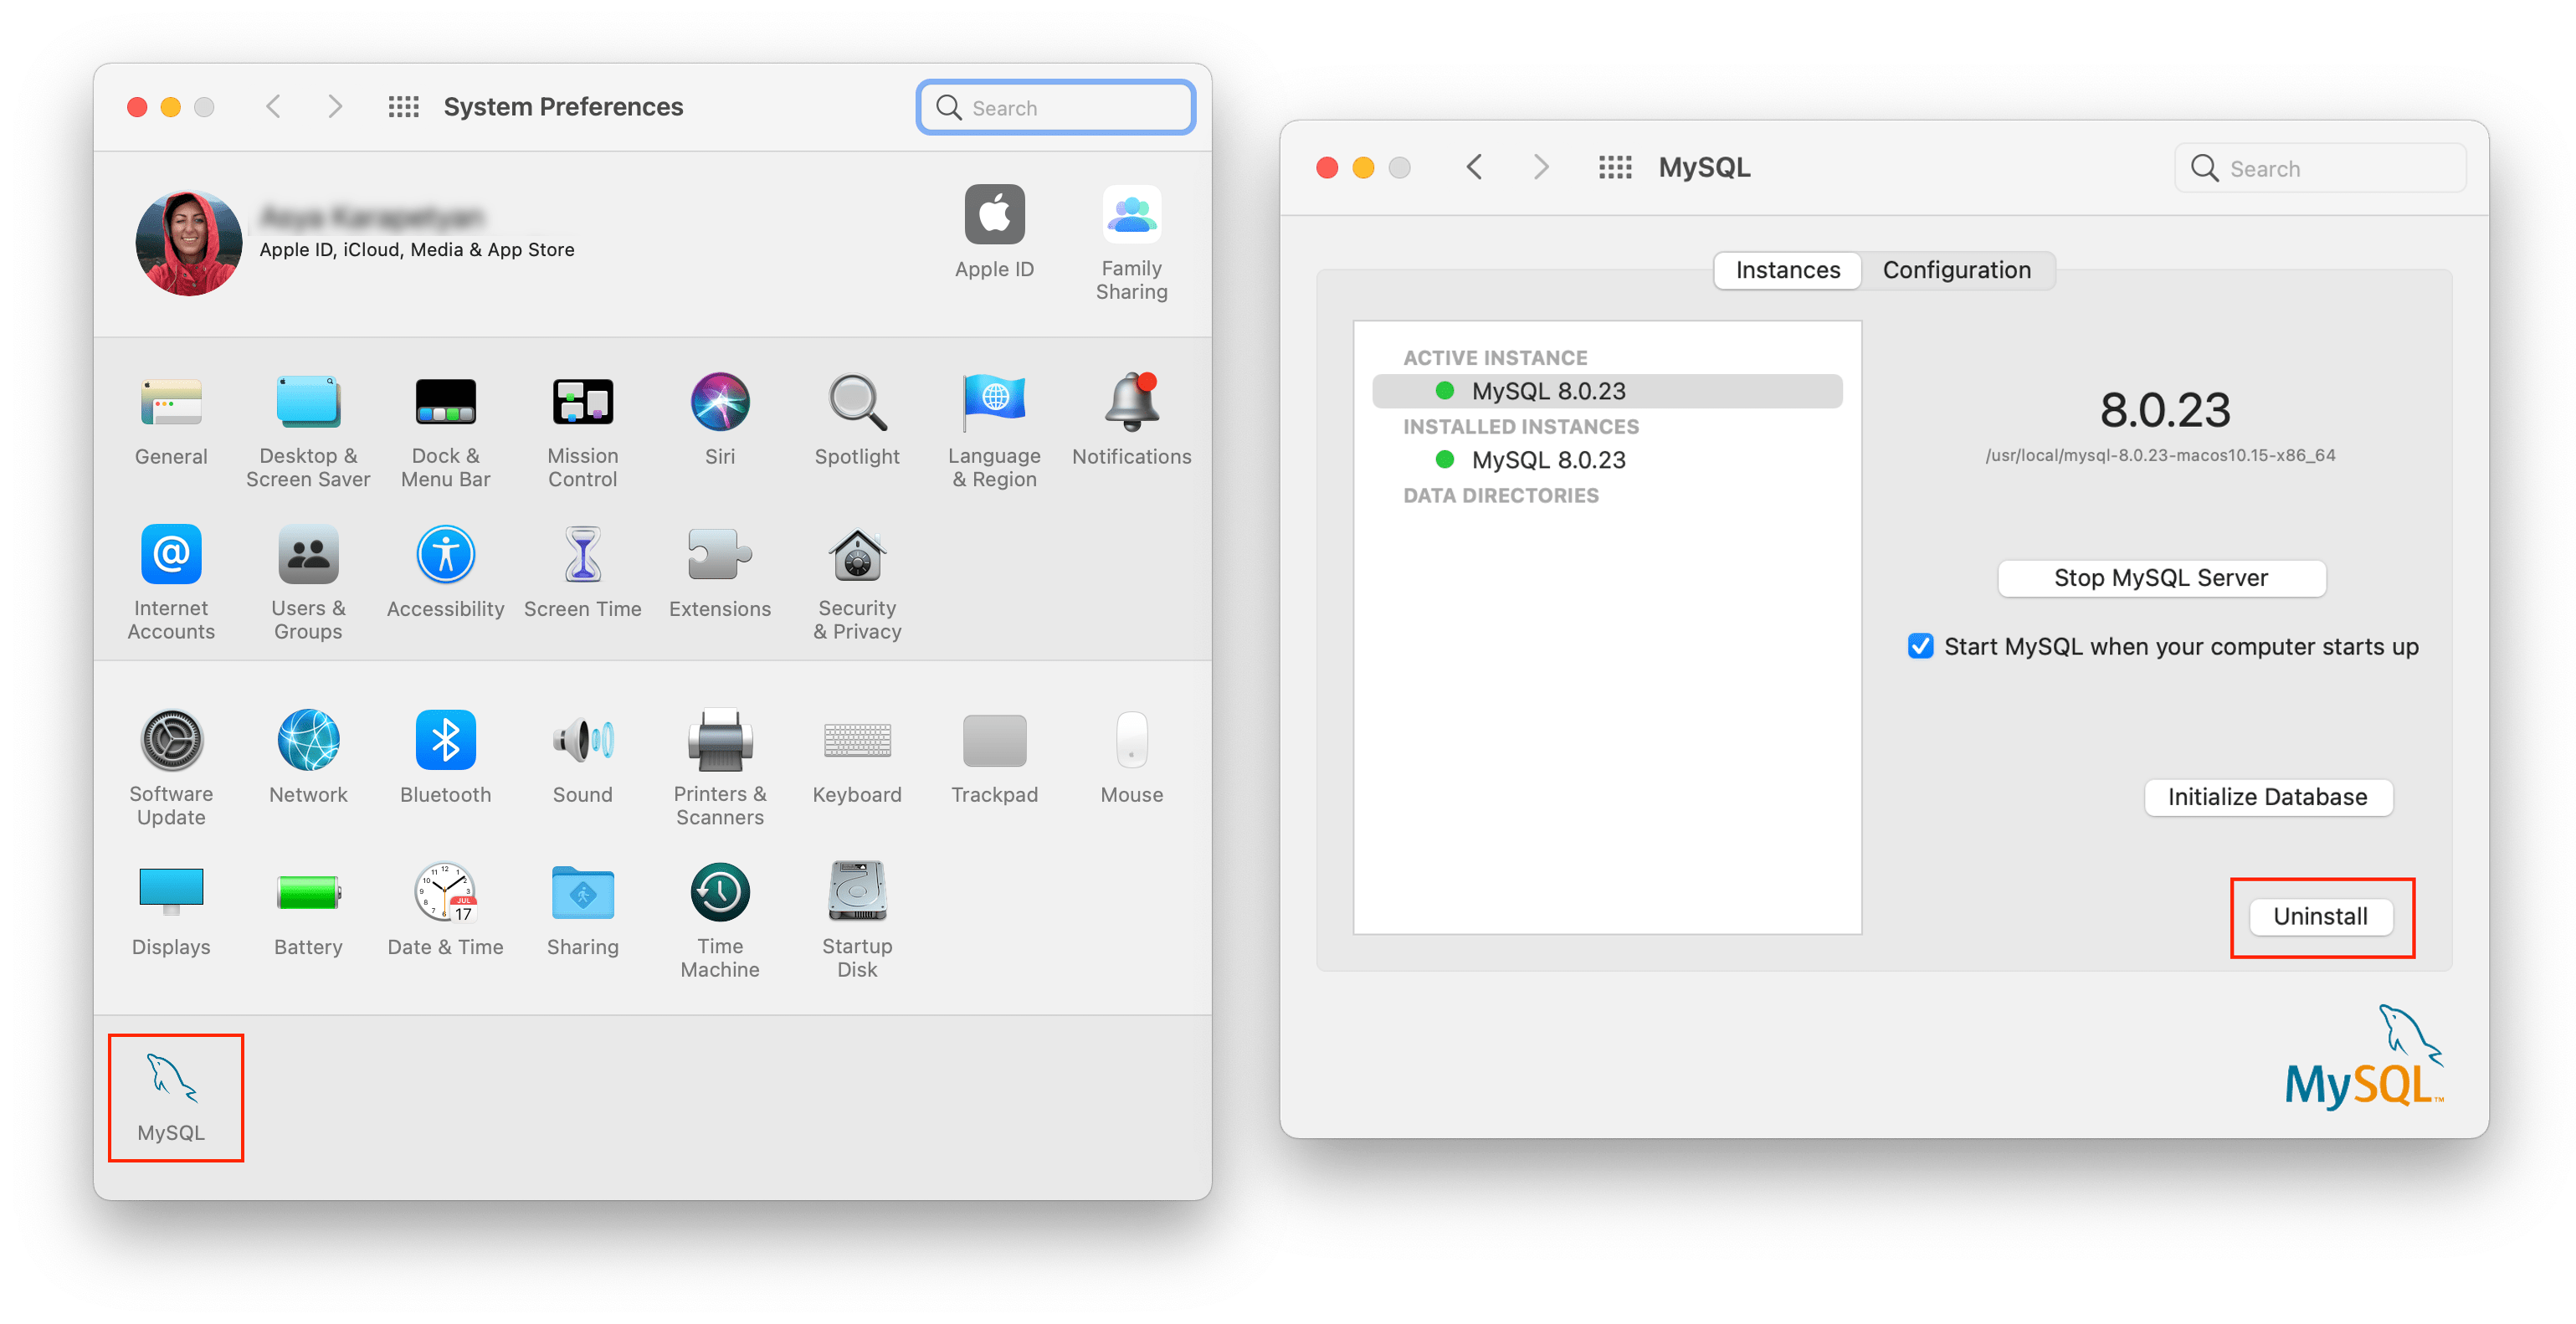
Task: Switch to the Instances tab
Action: click(x=1787, y=270)
